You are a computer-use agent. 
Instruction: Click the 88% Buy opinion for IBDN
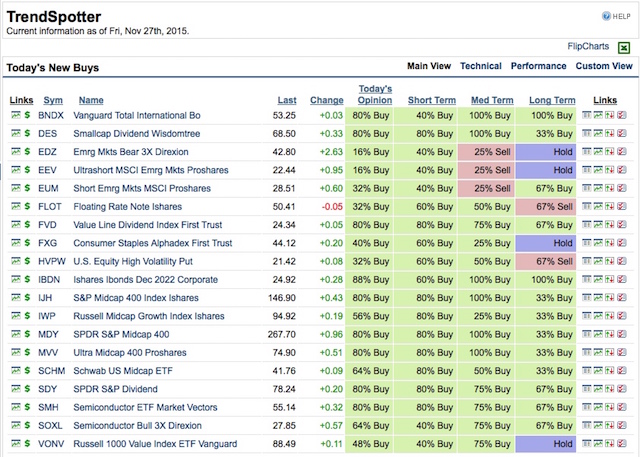pos(371,280)
